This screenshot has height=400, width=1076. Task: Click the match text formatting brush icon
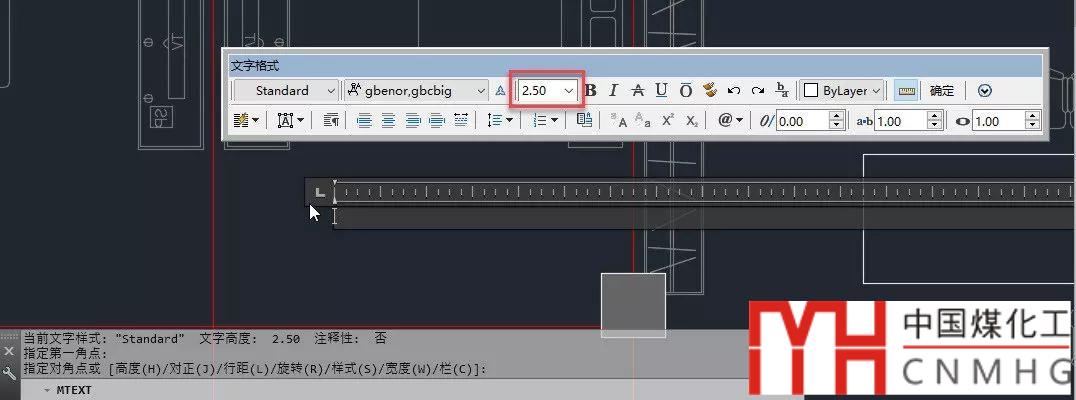[710, 91]
